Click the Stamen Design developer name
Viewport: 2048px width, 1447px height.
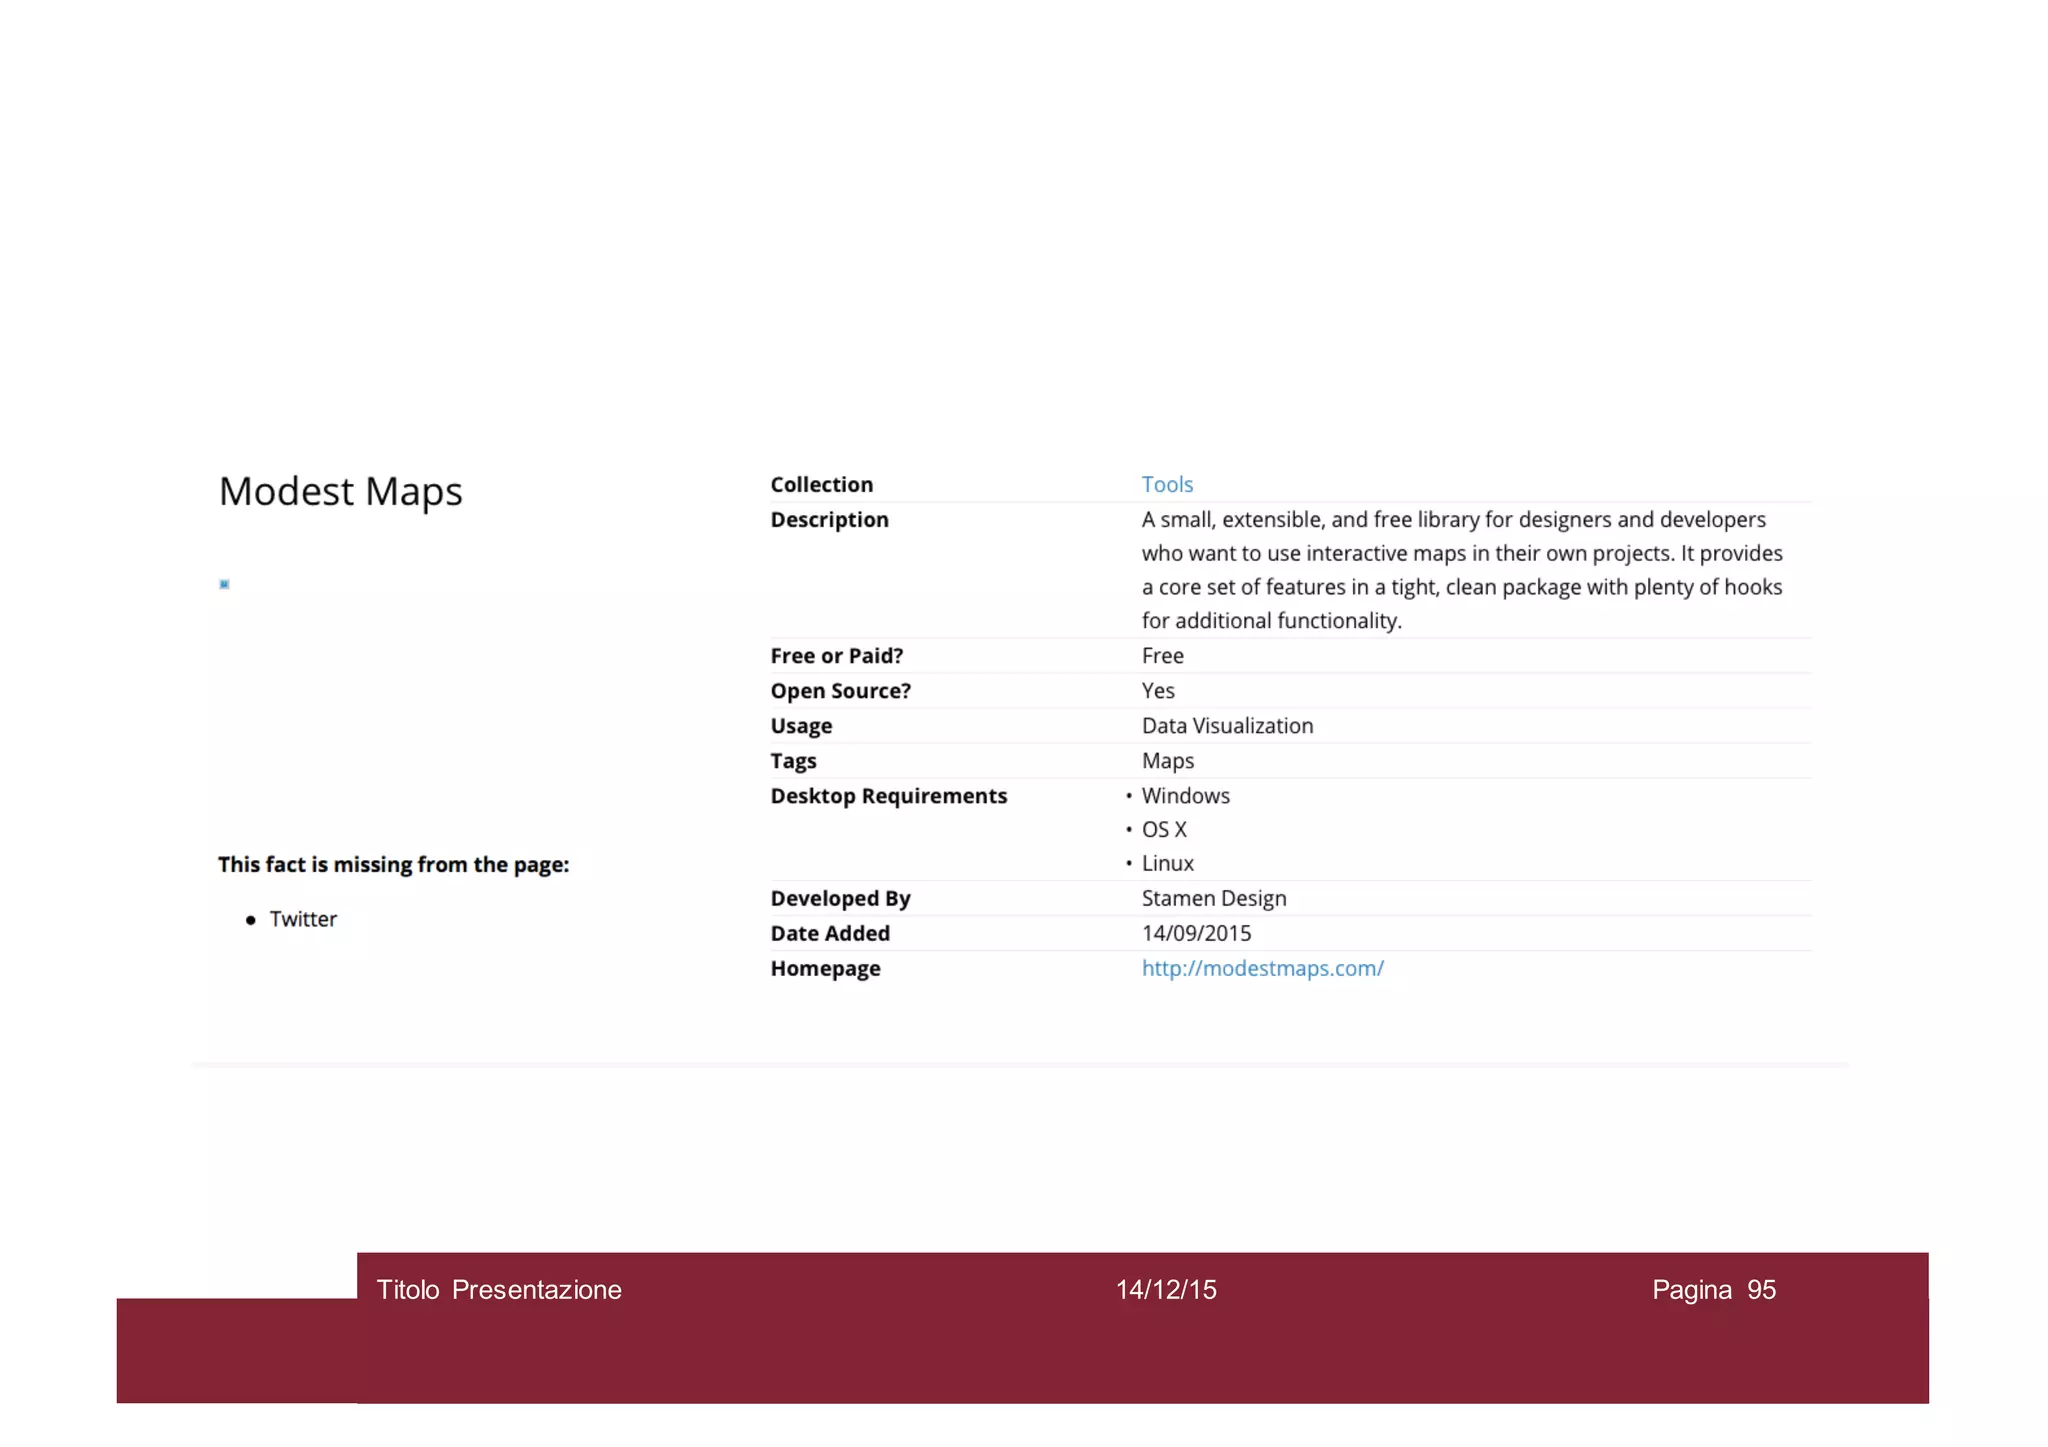[x=1213, y=898]
